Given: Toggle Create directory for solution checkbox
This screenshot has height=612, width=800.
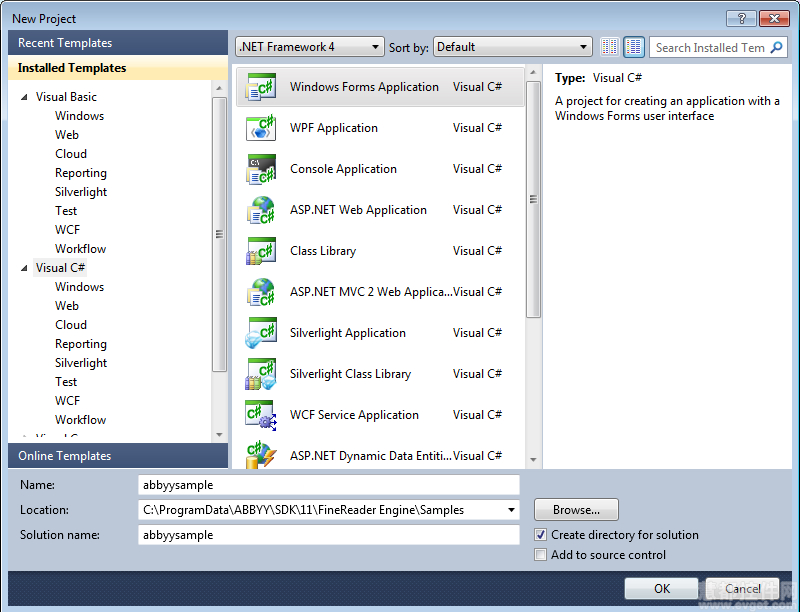Looking at the screenshot, I should pos(540,534).
